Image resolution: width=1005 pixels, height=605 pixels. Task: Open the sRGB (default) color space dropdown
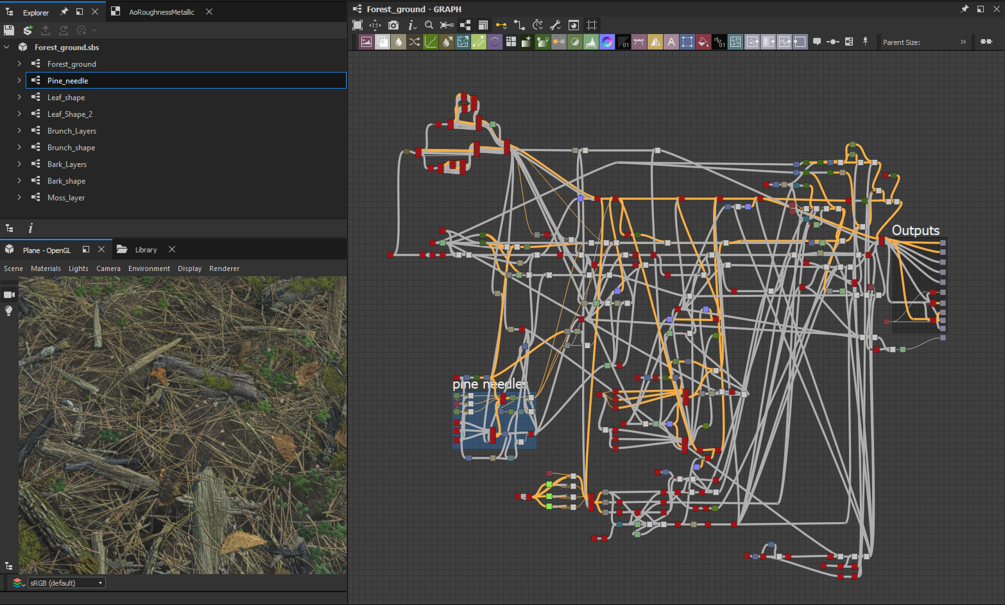point(66,583)
